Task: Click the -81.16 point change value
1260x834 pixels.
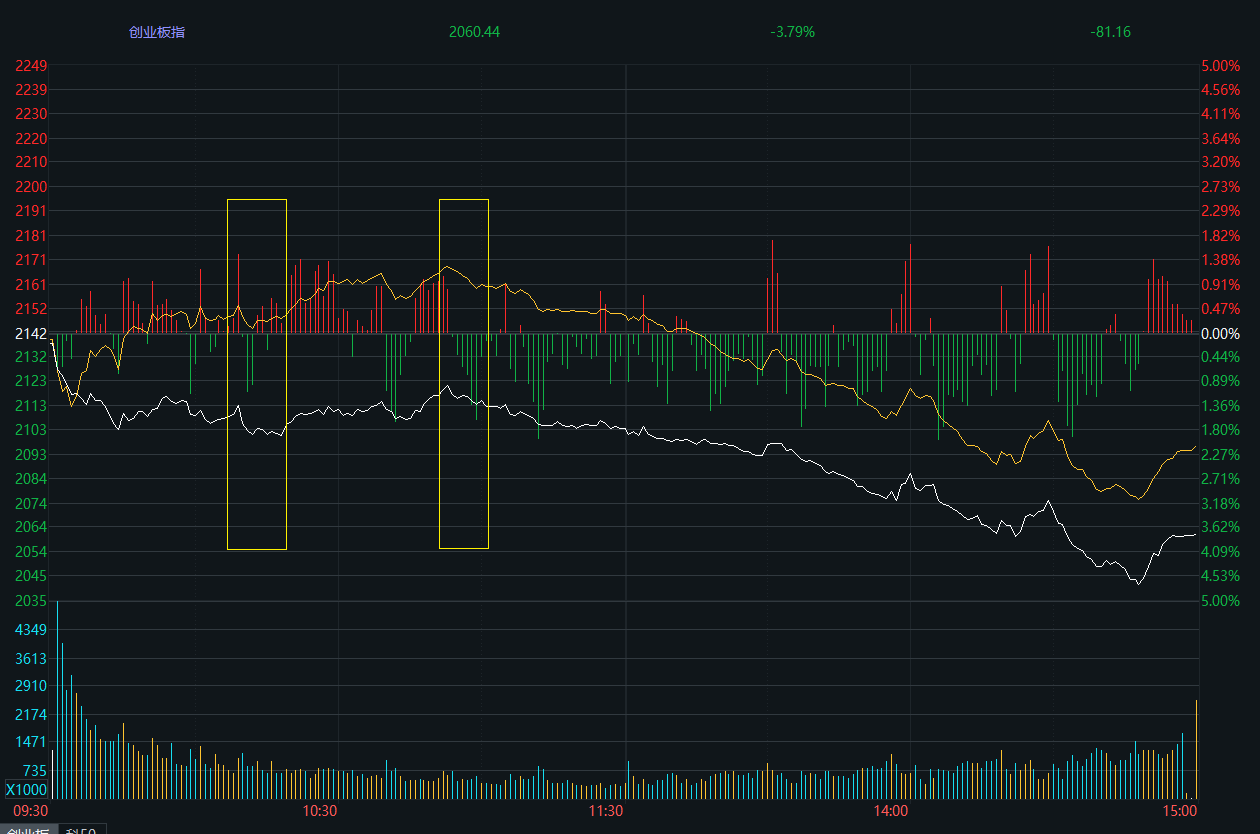Action: (1110, 32)
